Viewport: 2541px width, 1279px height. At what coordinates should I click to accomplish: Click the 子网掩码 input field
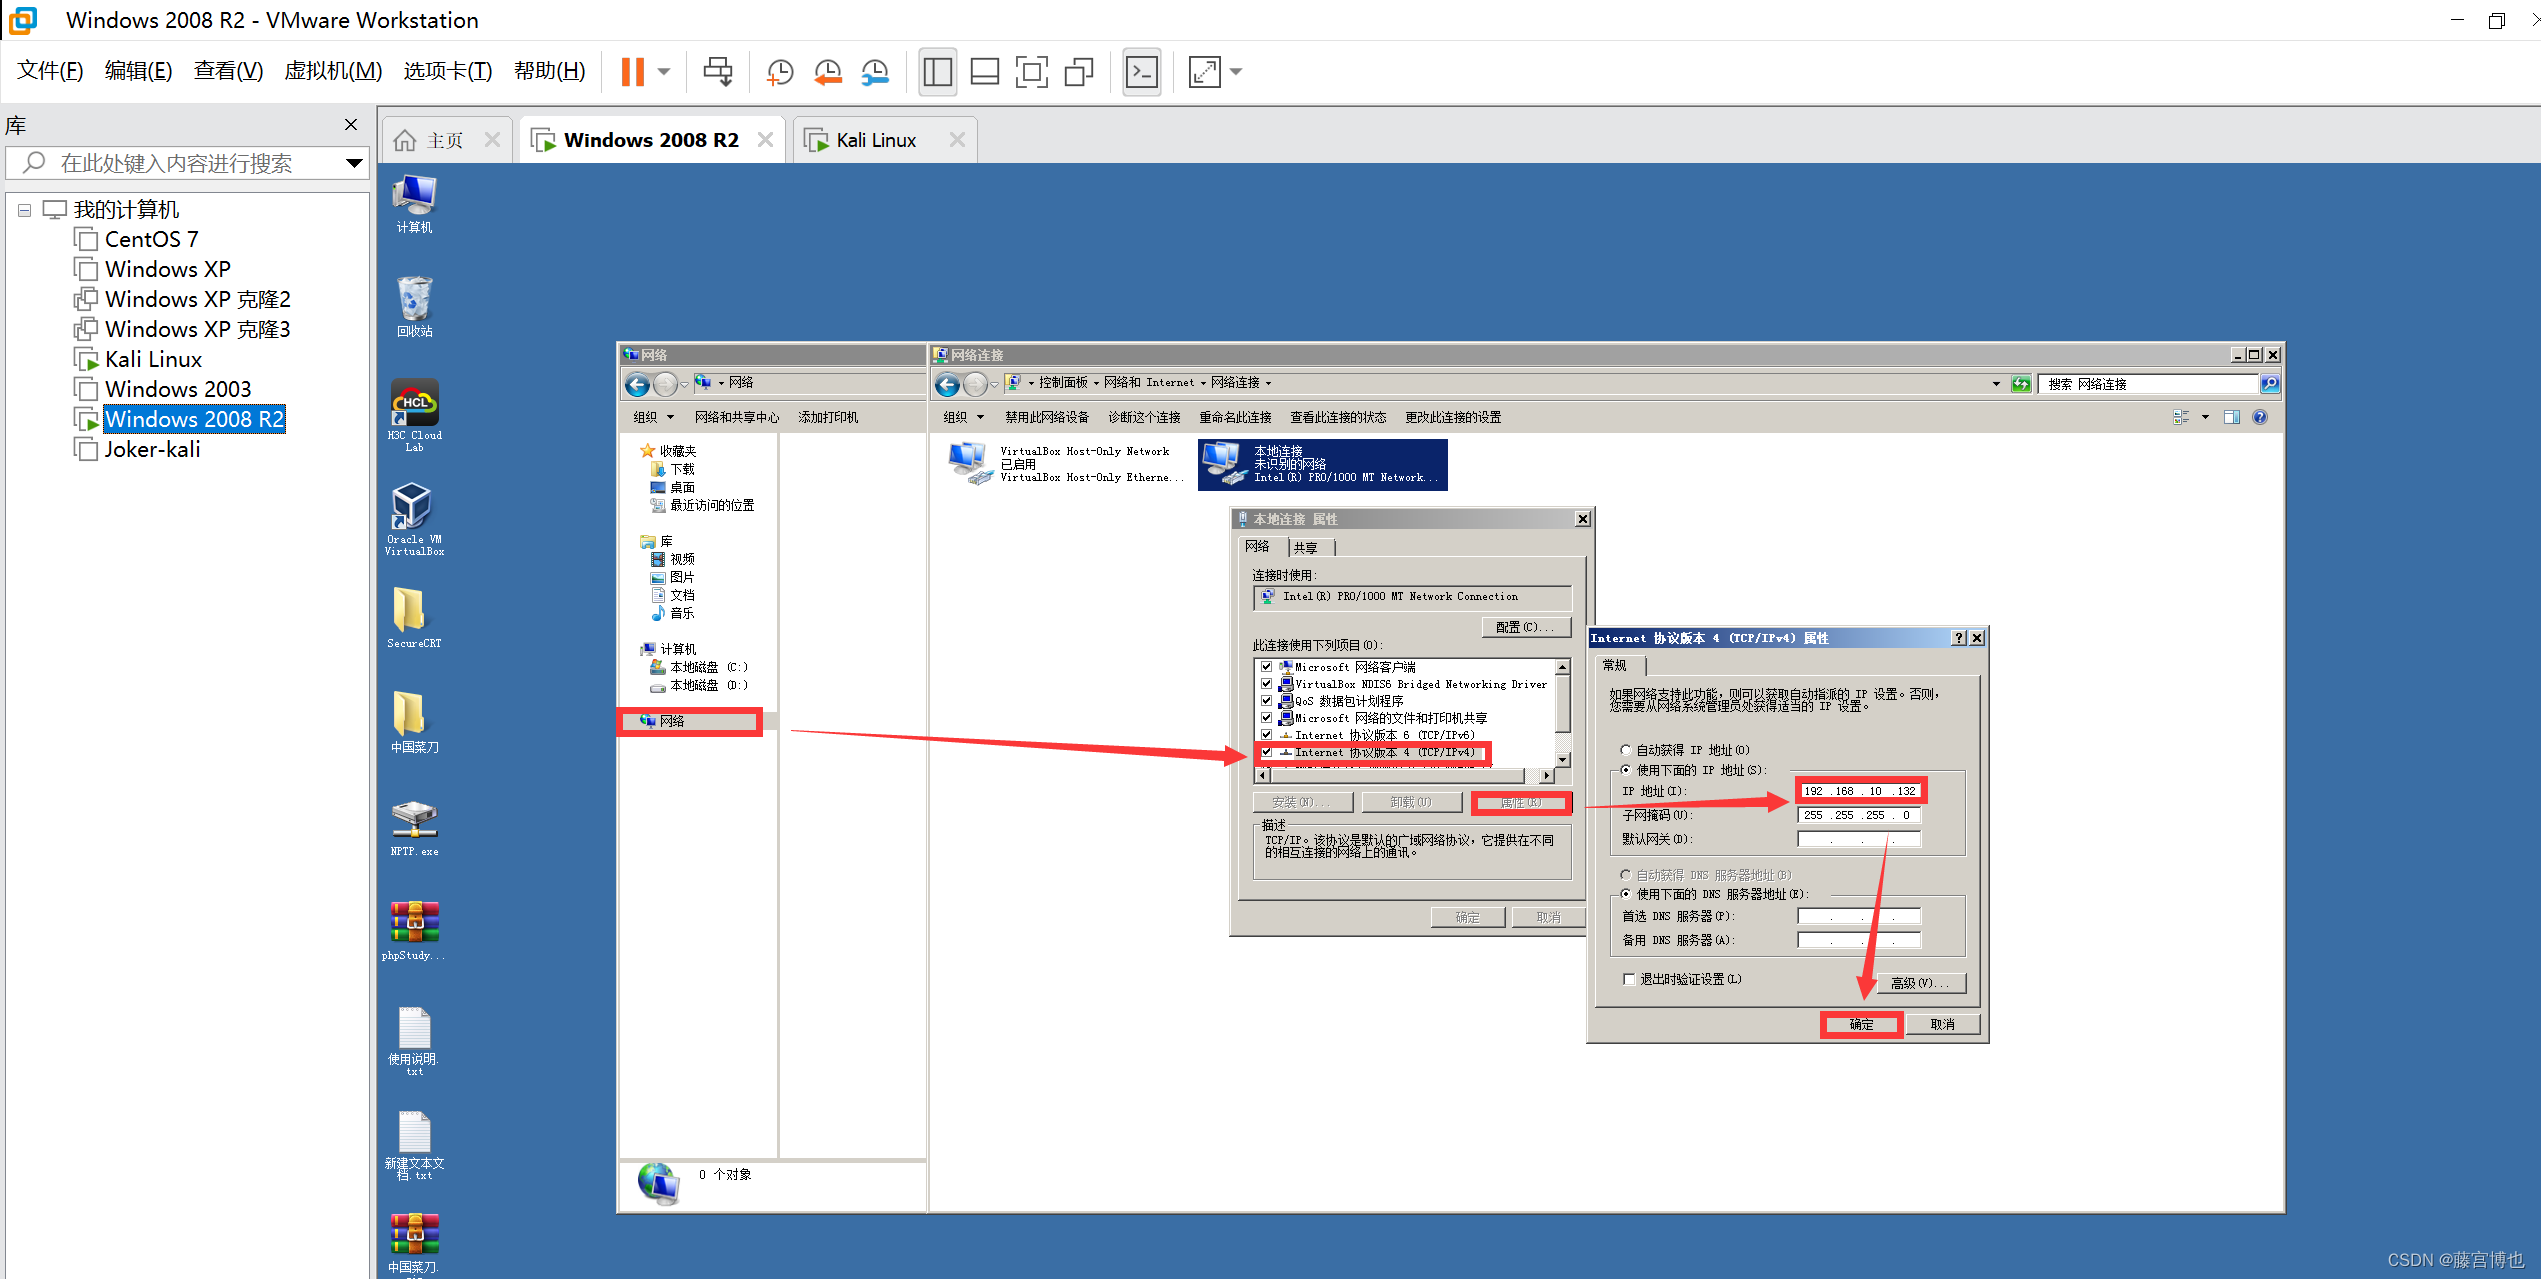point(1859,815)
